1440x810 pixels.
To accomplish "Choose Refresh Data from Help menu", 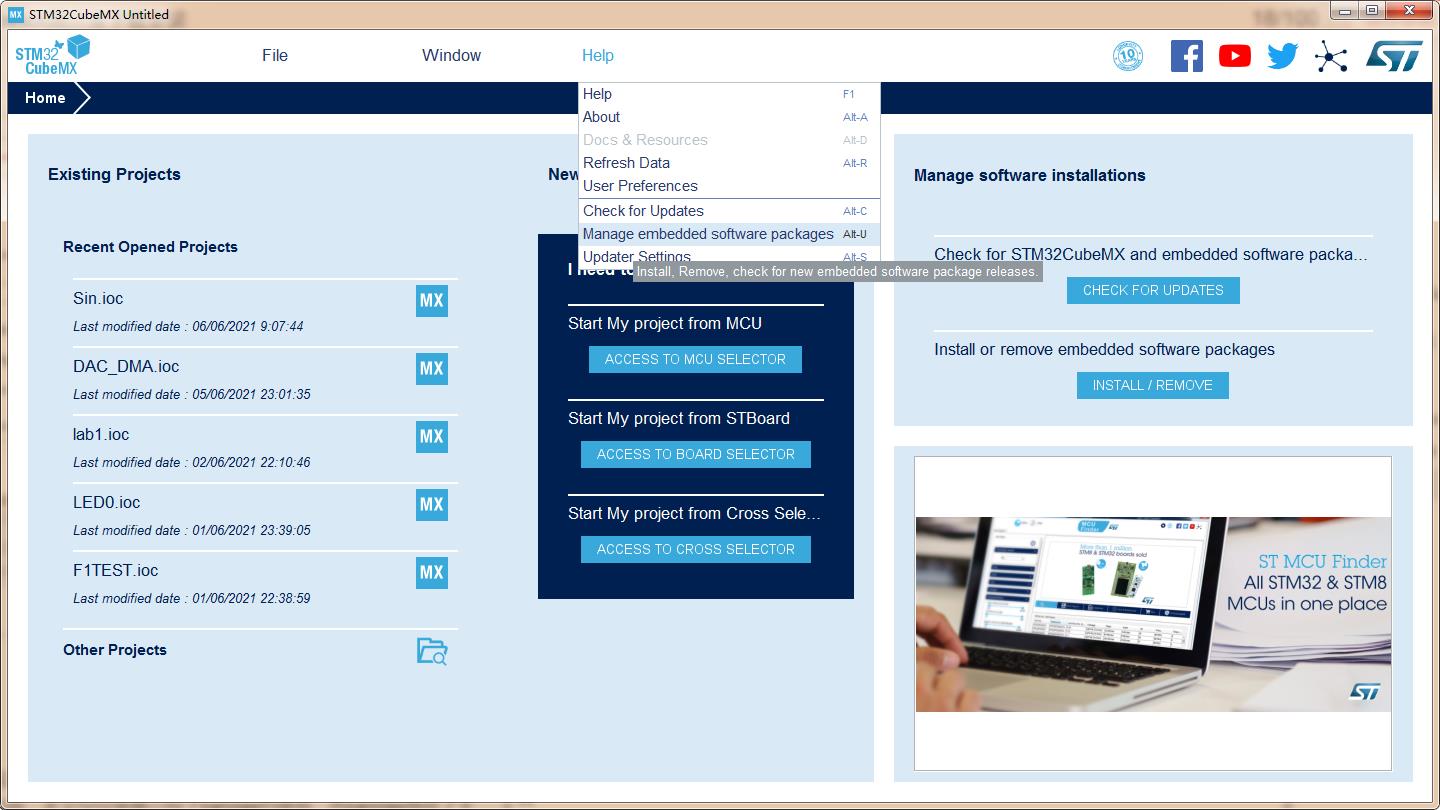I will (x=729, y=163).
